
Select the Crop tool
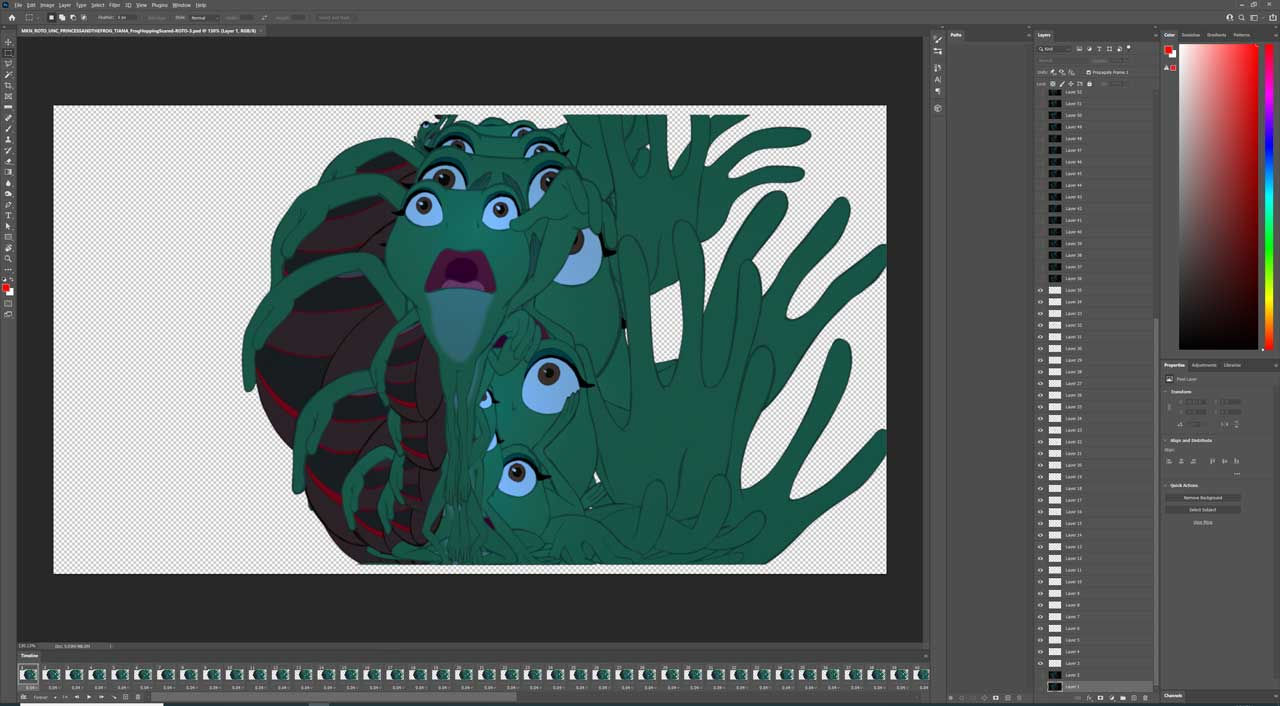[9, 86]
